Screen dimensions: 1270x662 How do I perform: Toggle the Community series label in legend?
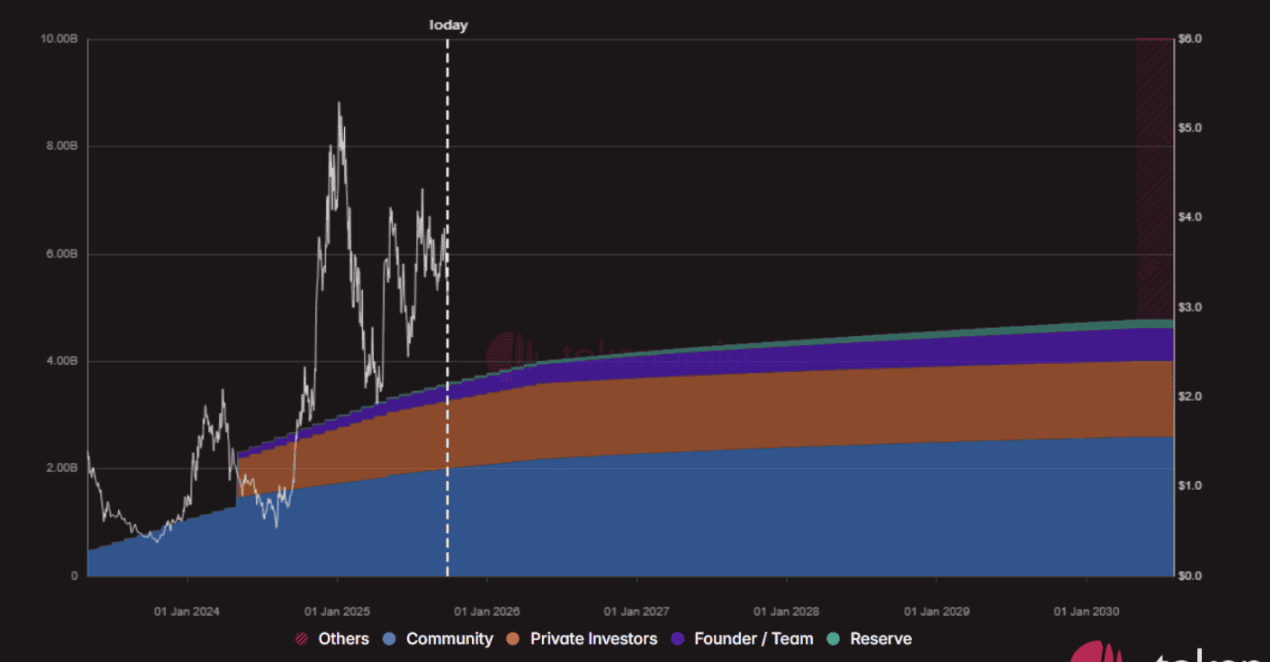point(449,639)
